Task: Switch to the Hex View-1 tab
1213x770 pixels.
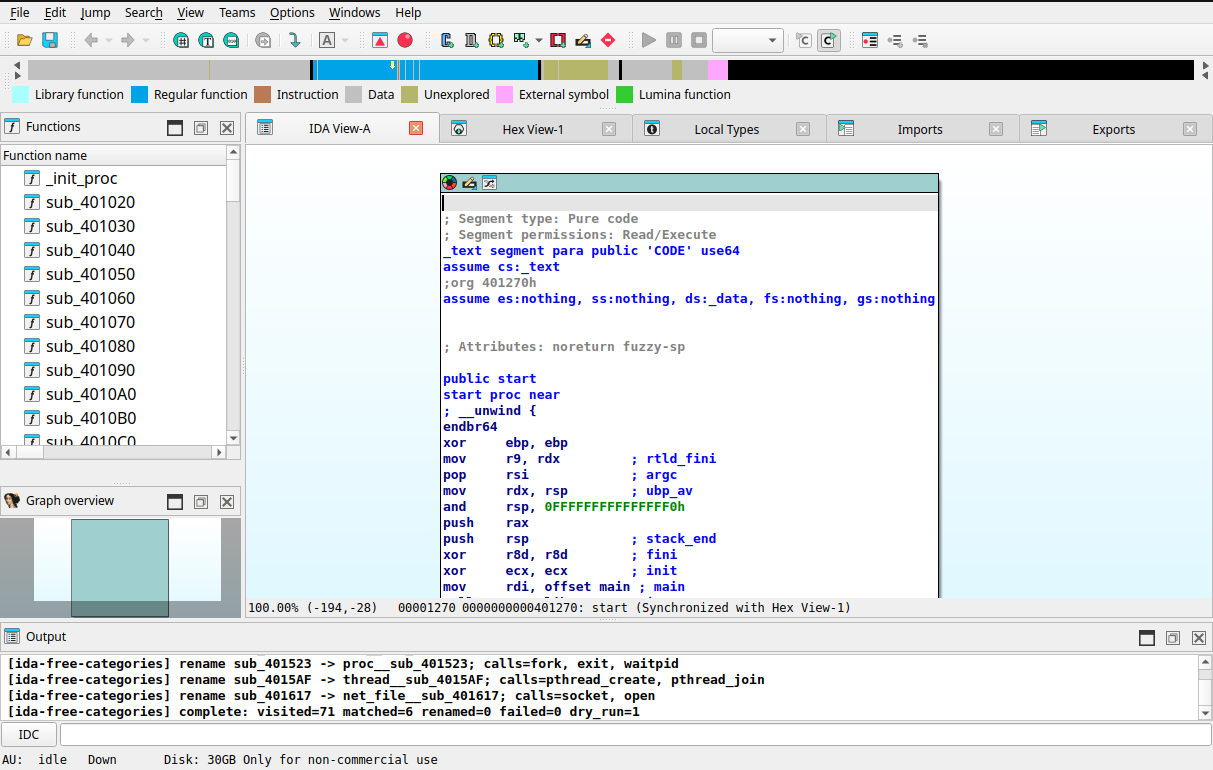Action: [533, 129]
